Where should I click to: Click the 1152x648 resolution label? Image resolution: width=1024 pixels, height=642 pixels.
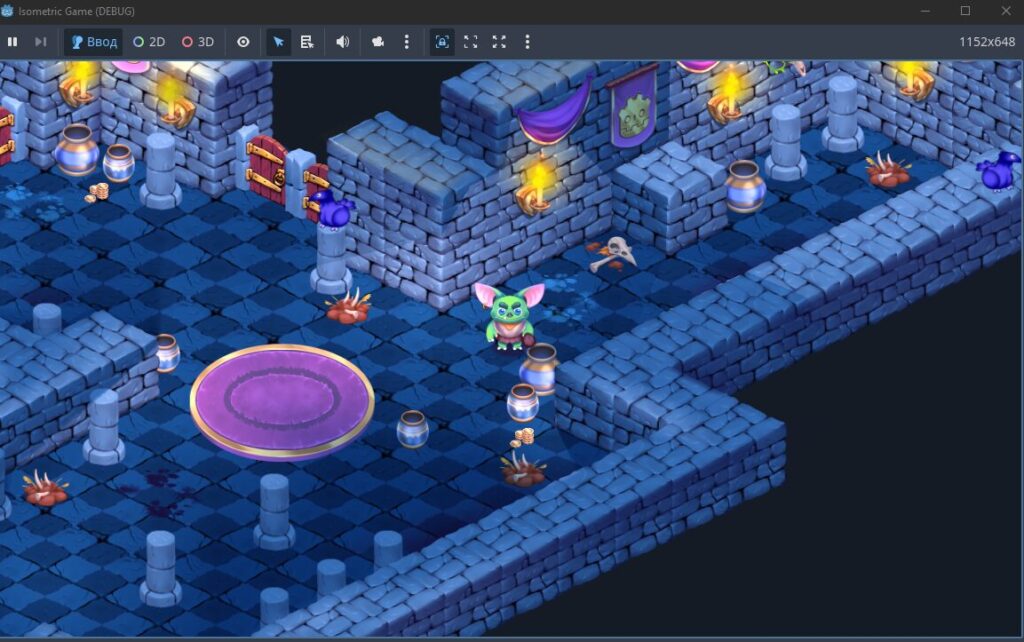coord(986,42)
